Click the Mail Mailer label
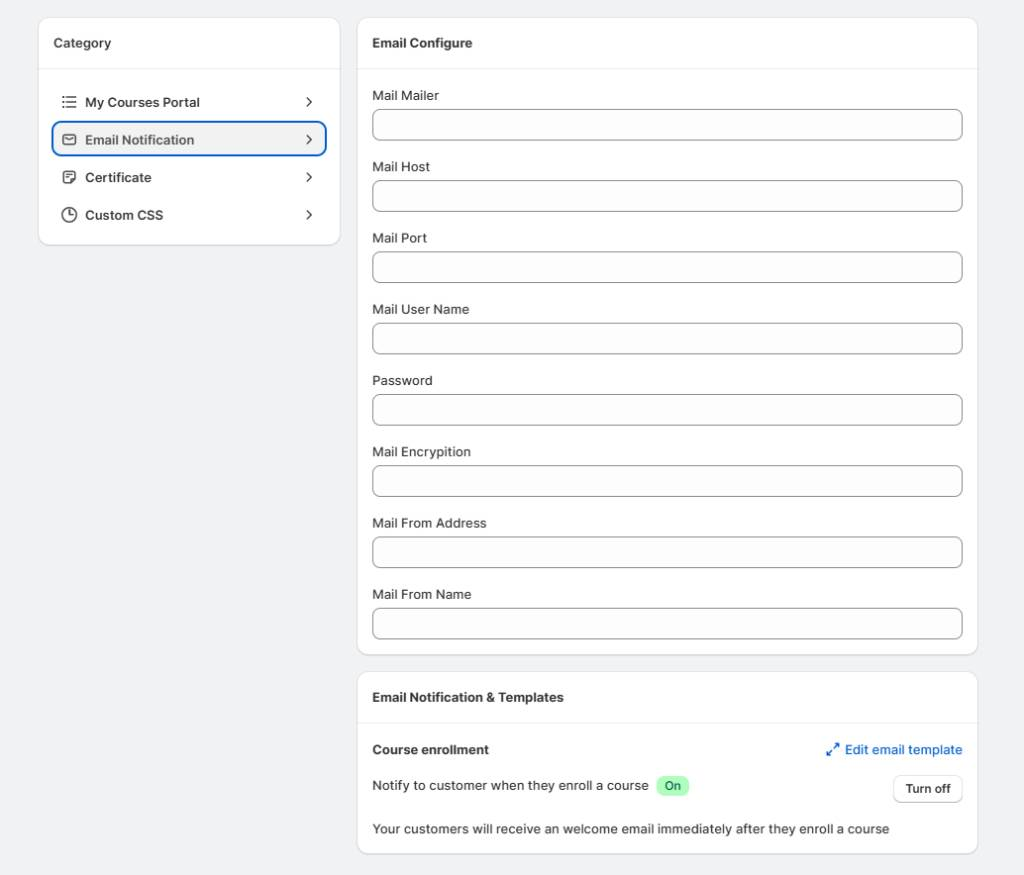This screenshot has width=1024, height=875. [x=406, y=95]
